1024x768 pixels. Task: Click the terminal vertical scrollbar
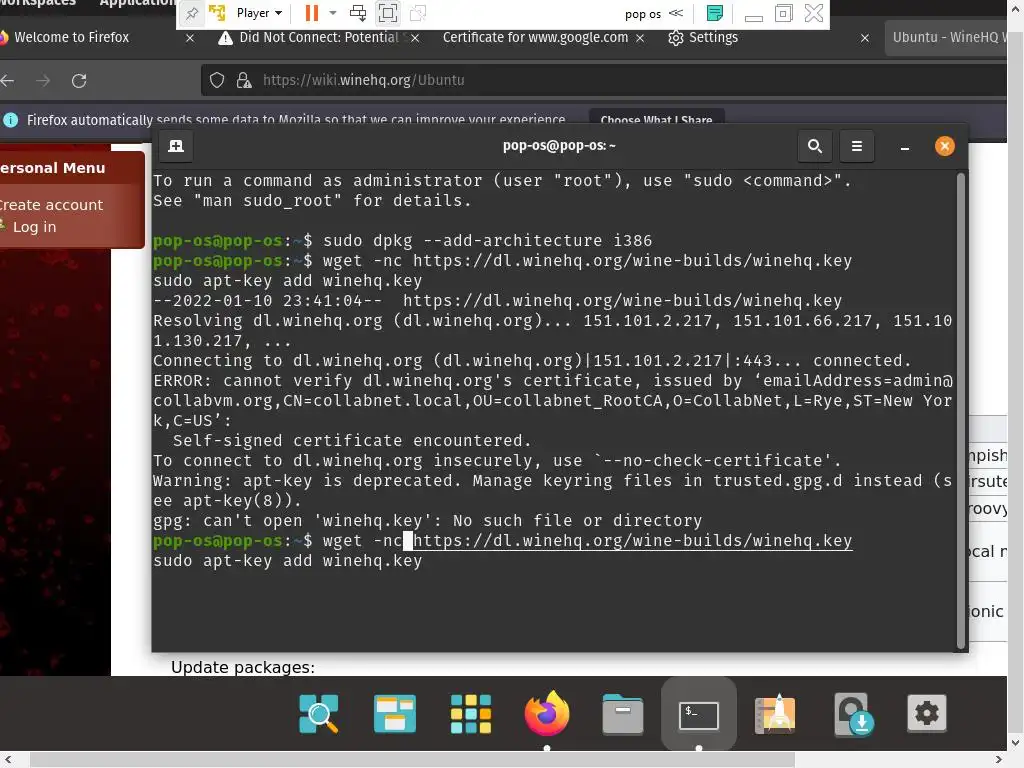pos(960,410)
